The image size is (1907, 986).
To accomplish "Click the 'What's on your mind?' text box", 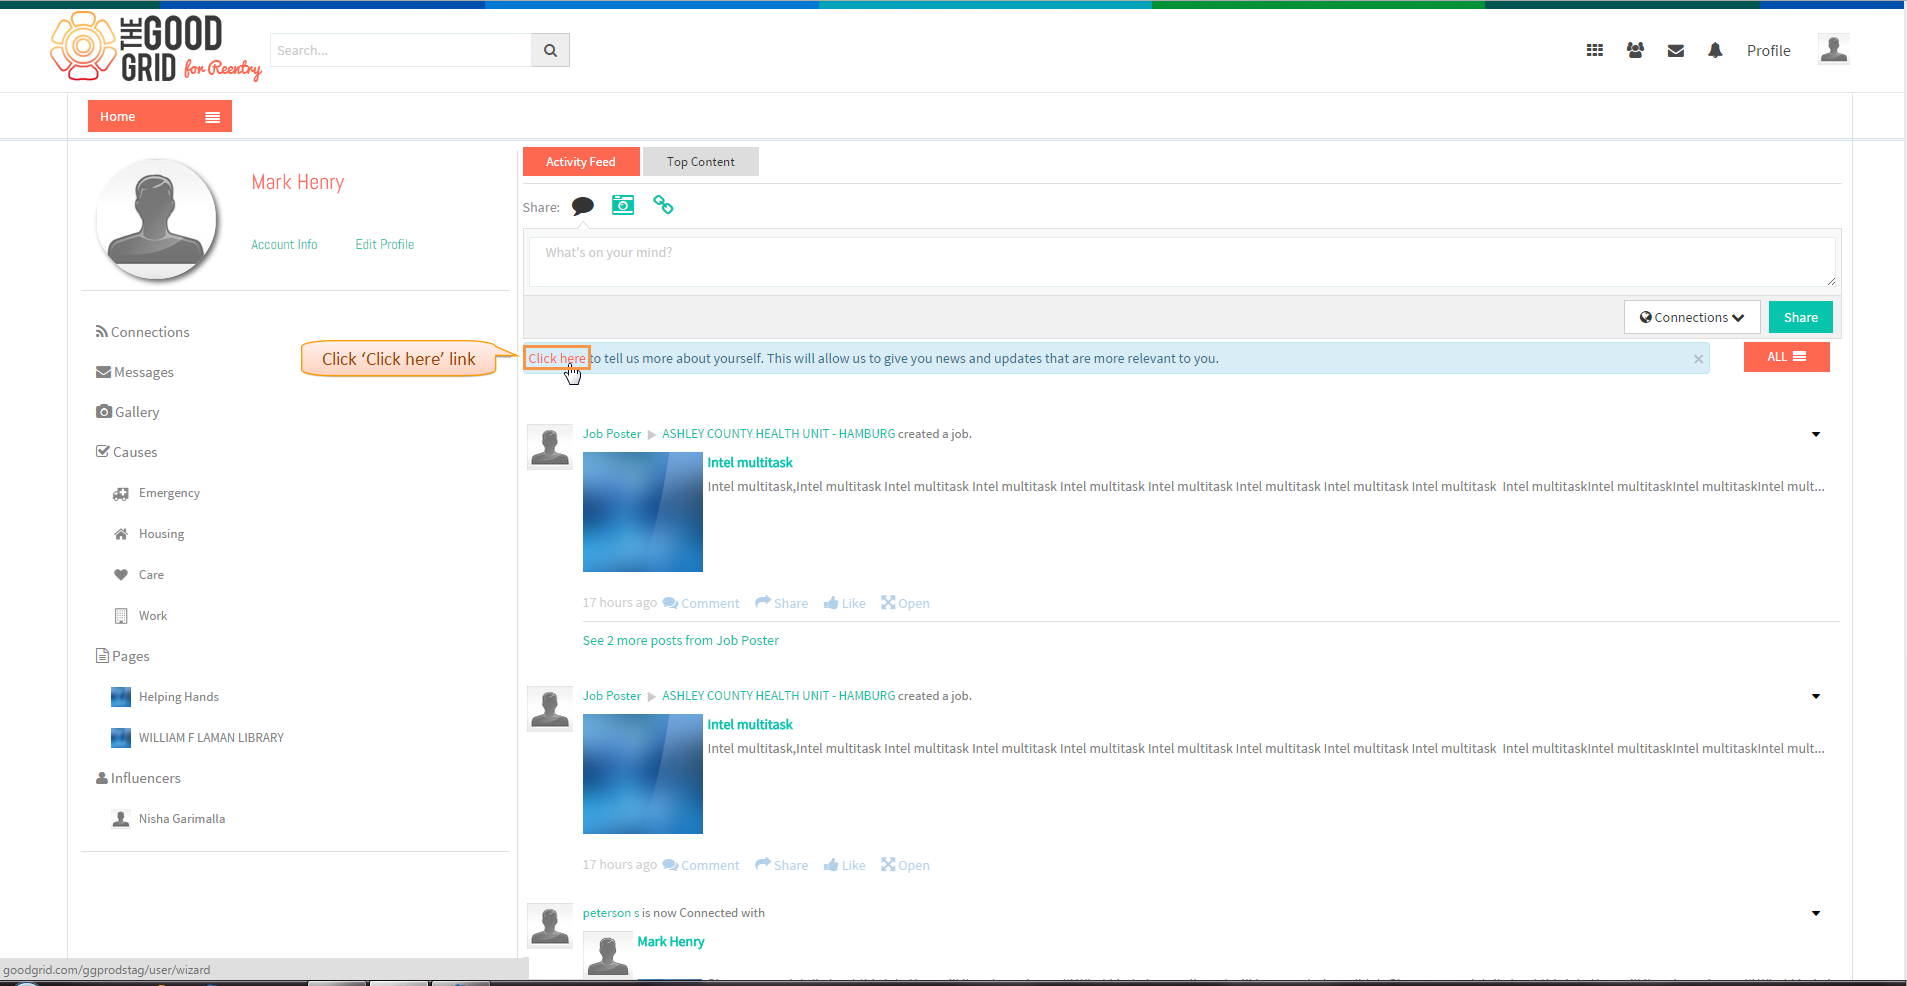I will pos(1182,262).
